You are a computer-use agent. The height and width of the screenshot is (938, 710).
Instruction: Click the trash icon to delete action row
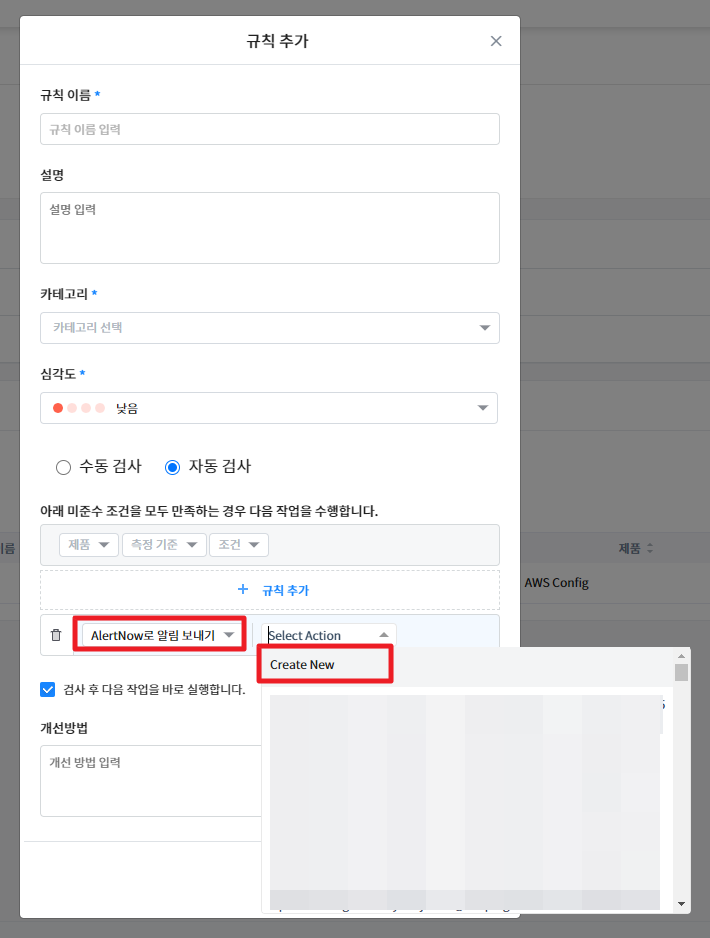56,635
